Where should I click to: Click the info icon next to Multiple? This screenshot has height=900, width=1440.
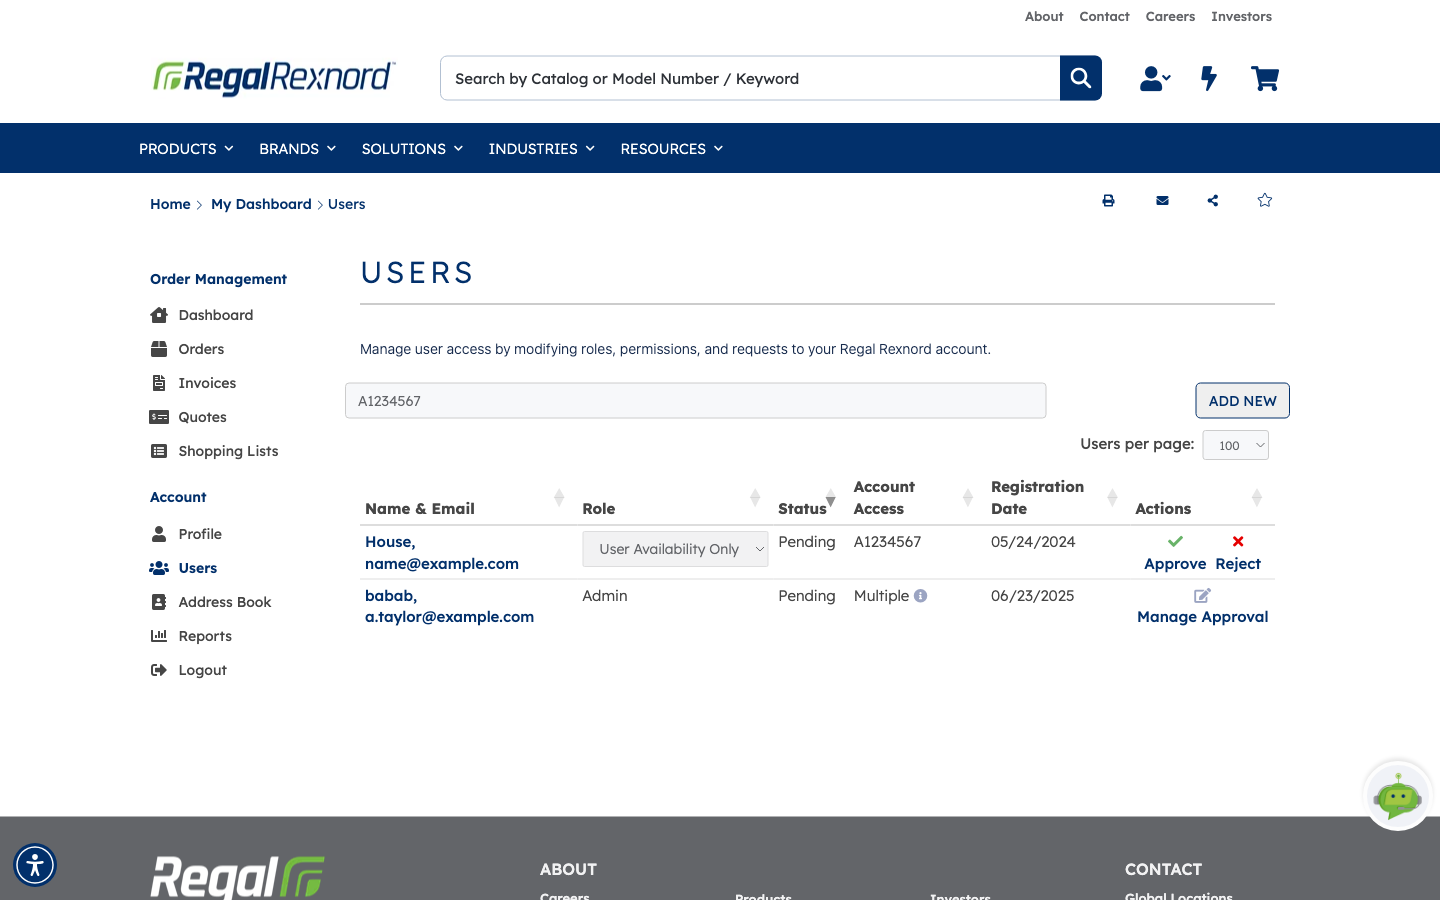pos(921,596)
